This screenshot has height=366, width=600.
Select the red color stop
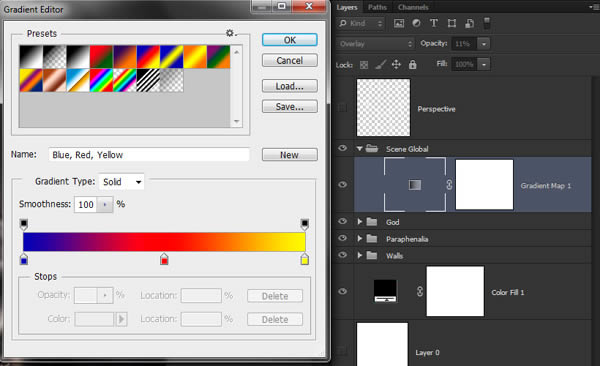pyautogui.click(x=164, y=259)
